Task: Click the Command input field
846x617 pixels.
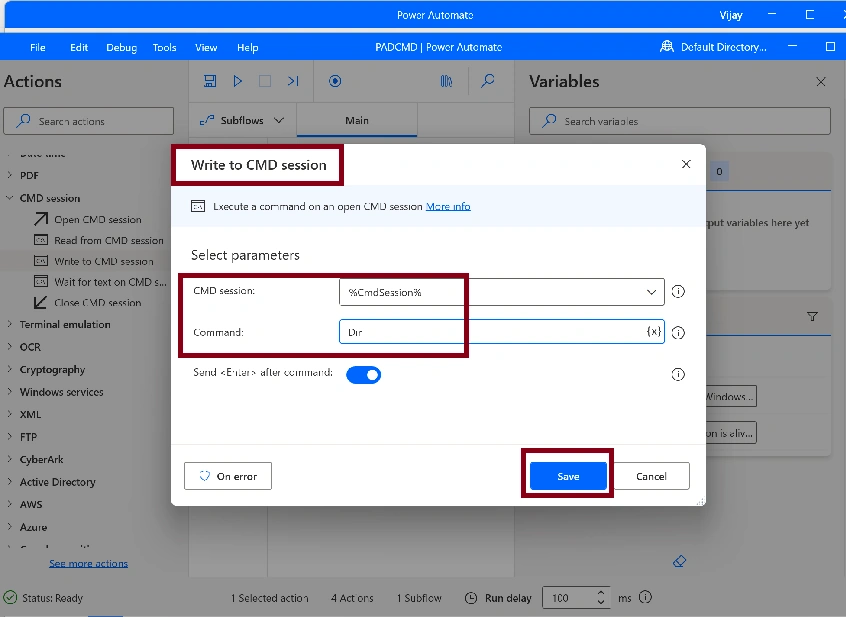Action: [502, 332]
